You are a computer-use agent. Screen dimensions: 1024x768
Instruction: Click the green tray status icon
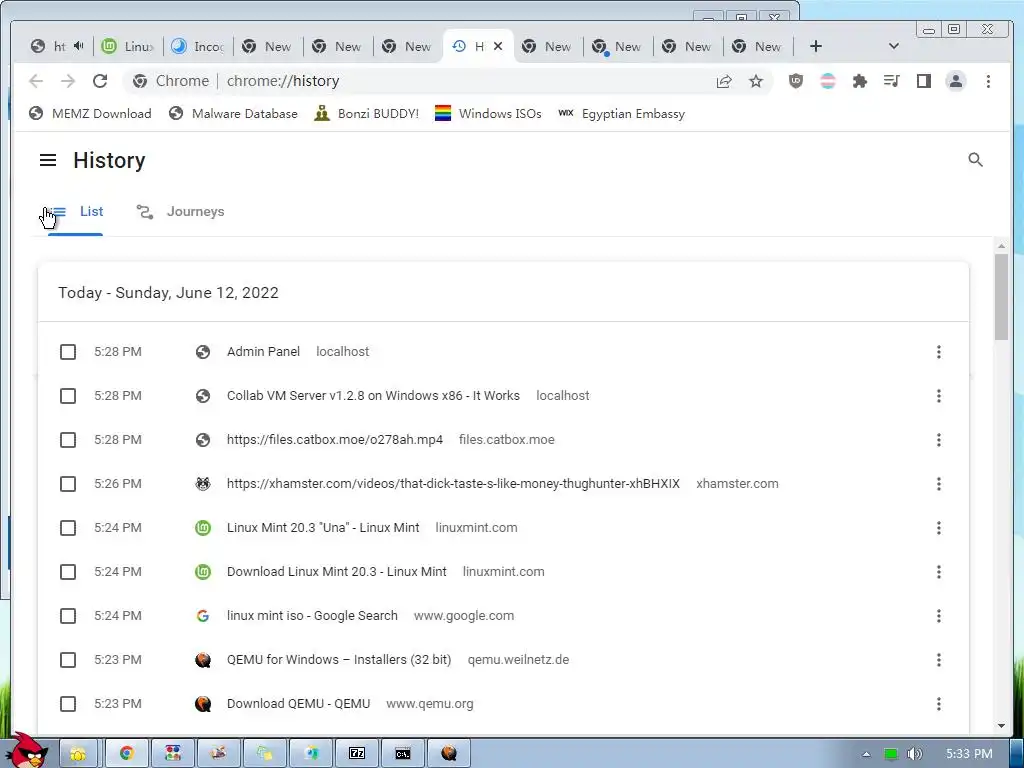click(x=890, y=754)
